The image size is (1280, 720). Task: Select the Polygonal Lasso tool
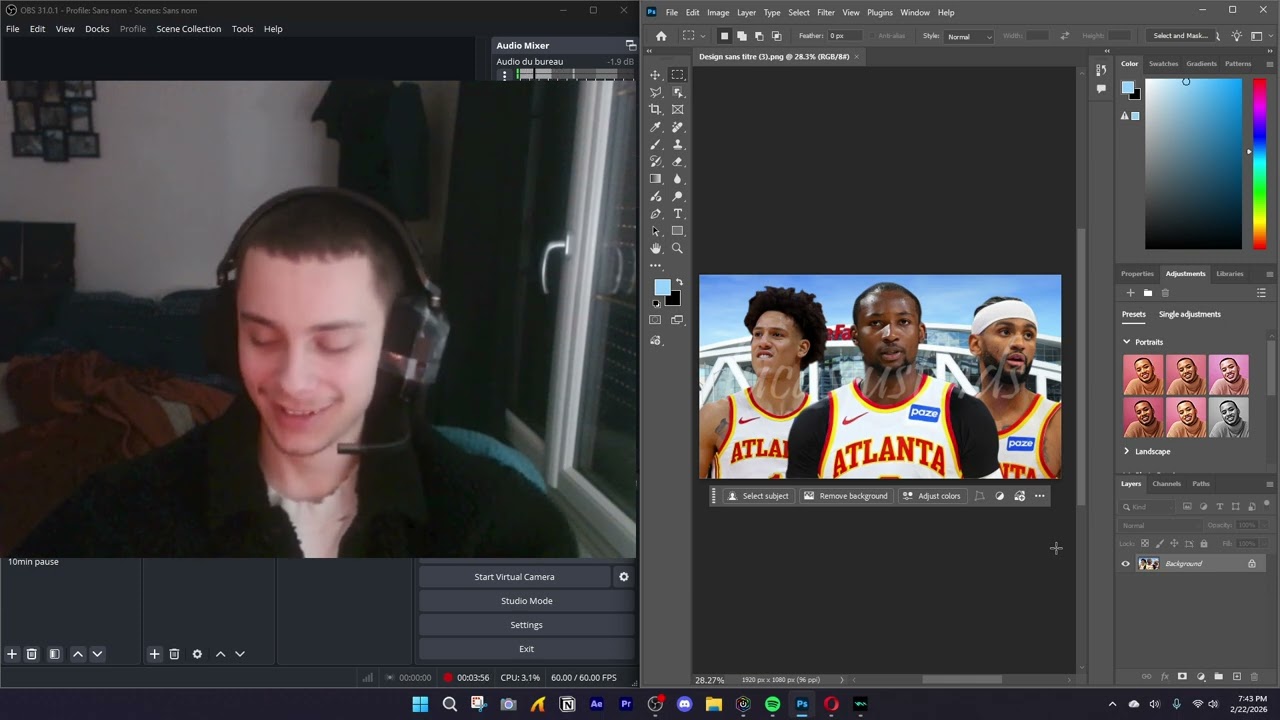(656, 92)
